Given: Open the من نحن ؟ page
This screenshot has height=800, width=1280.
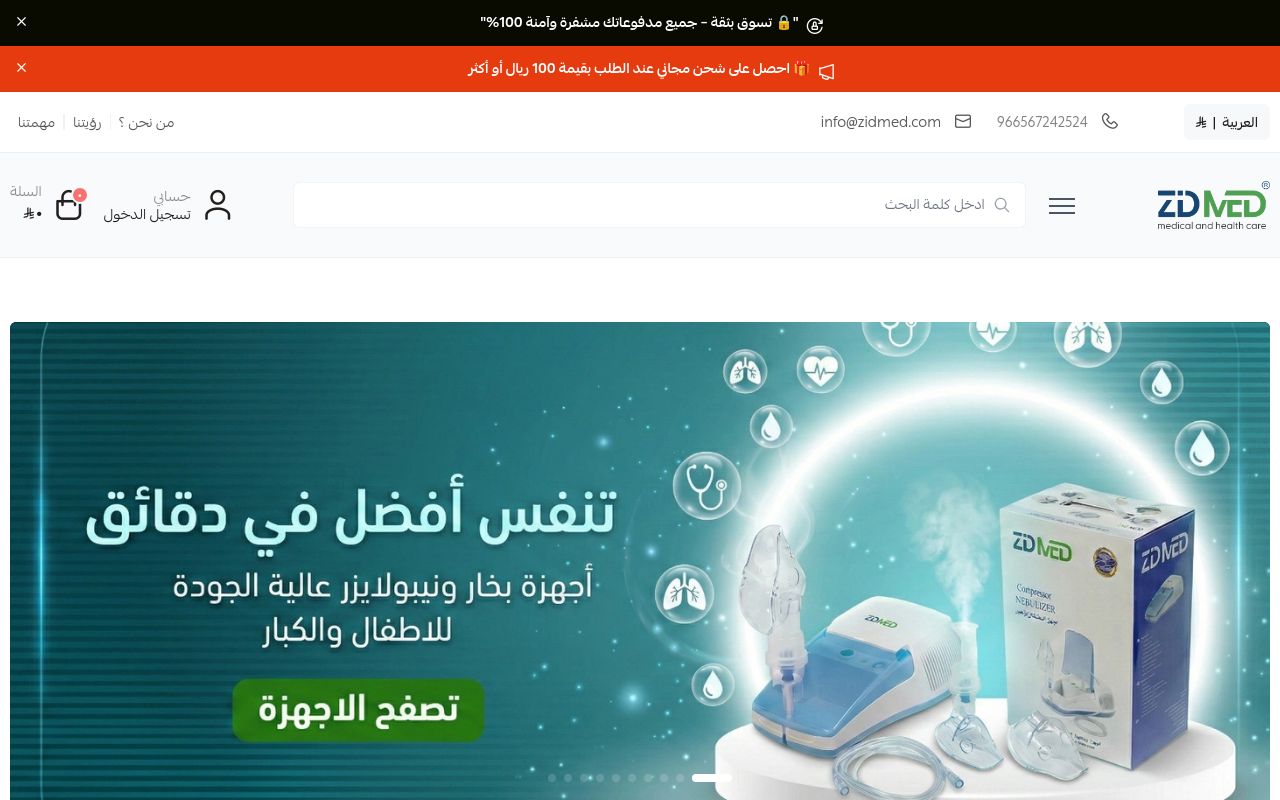Looking at the screenshot, I should tap(146, 122).
